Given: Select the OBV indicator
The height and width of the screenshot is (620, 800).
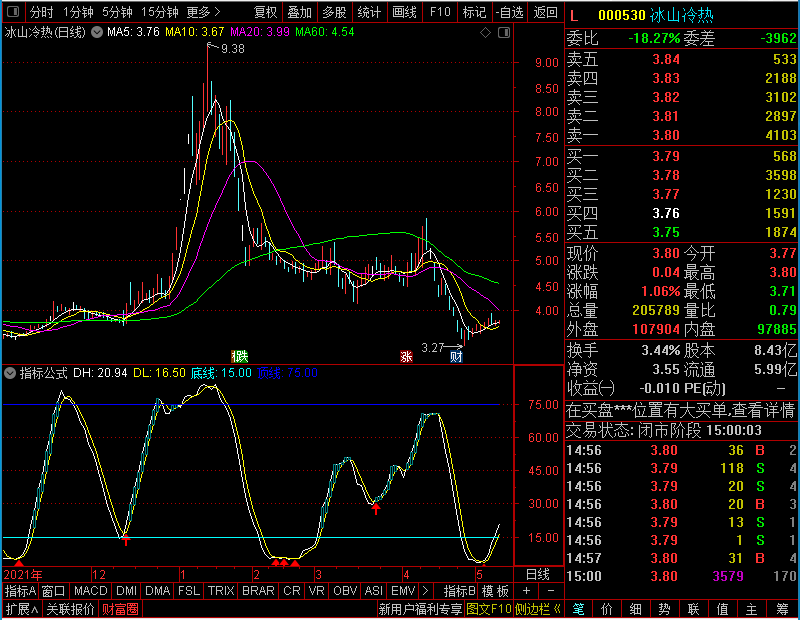Looking at the screenshot, I should coord(345,591).
